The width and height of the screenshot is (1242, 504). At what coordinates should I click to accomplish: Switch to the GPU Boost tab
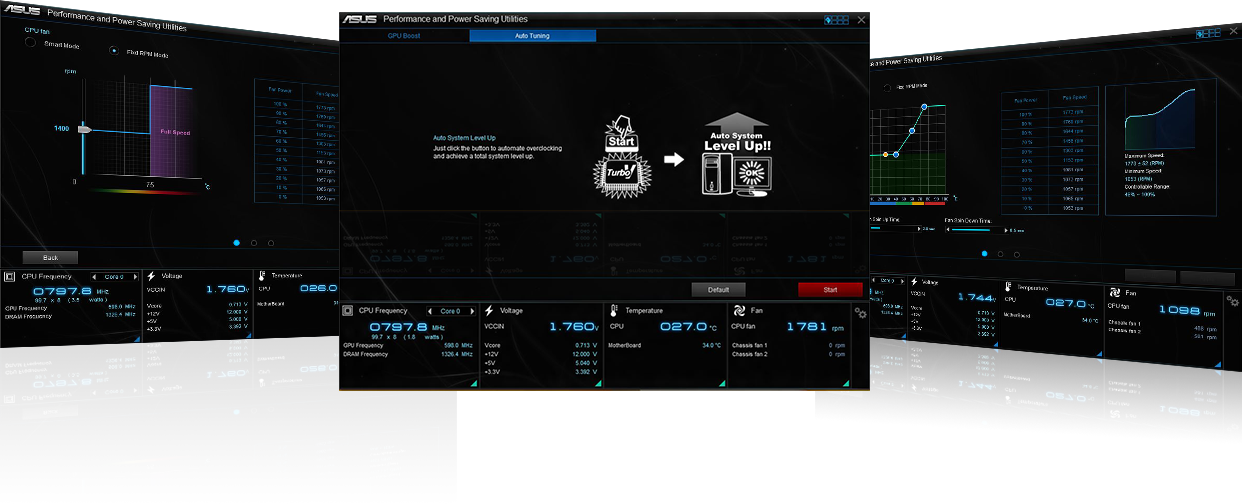coord(404,36)
